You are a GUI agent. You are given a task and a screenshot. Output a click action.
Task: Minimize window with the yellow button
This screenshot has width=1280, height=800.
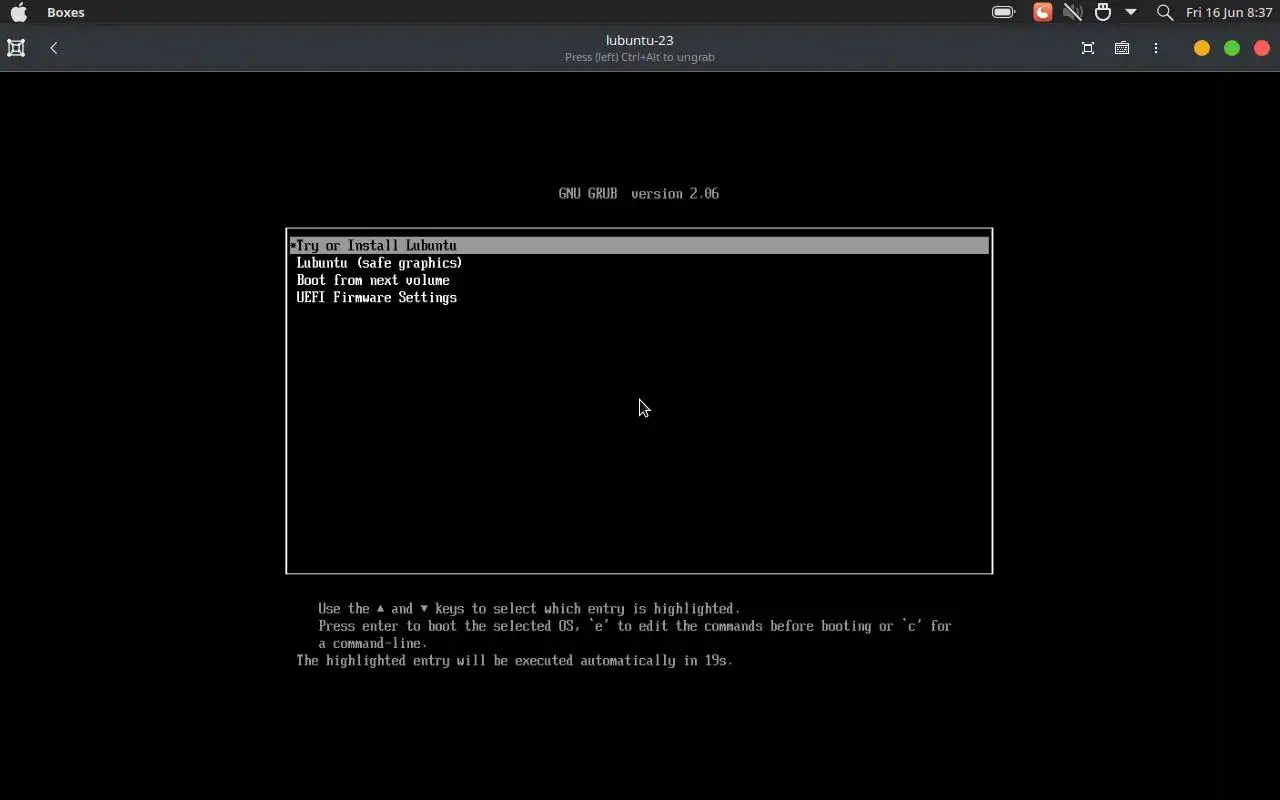click(1202, 48)
